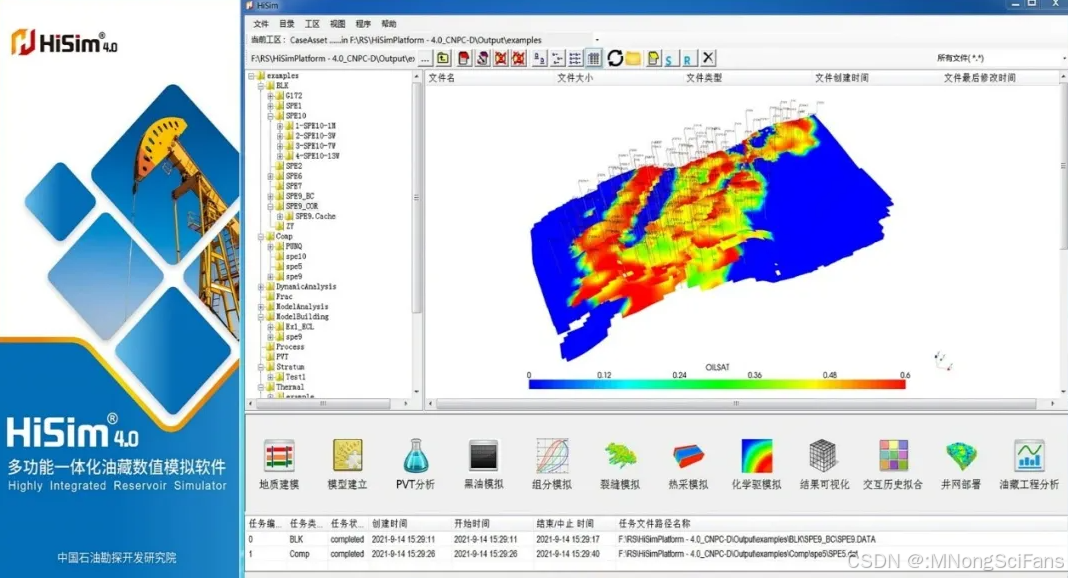Image resolution: width=1068 pixels, height=578 pixels.
Task: Expand the SPE9_BC folder node
Action: (270, 196)
